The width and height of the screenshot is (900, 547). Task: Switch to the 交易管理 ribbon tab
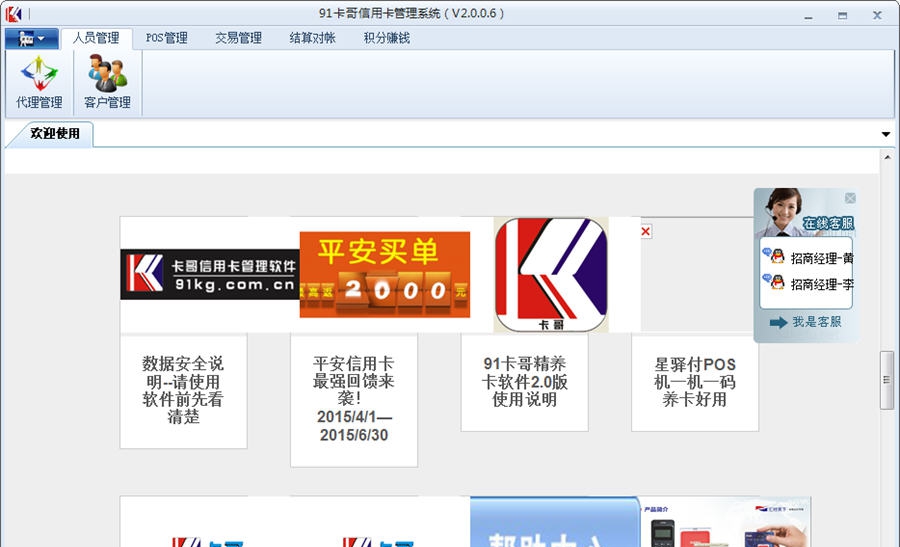(238, 38)
